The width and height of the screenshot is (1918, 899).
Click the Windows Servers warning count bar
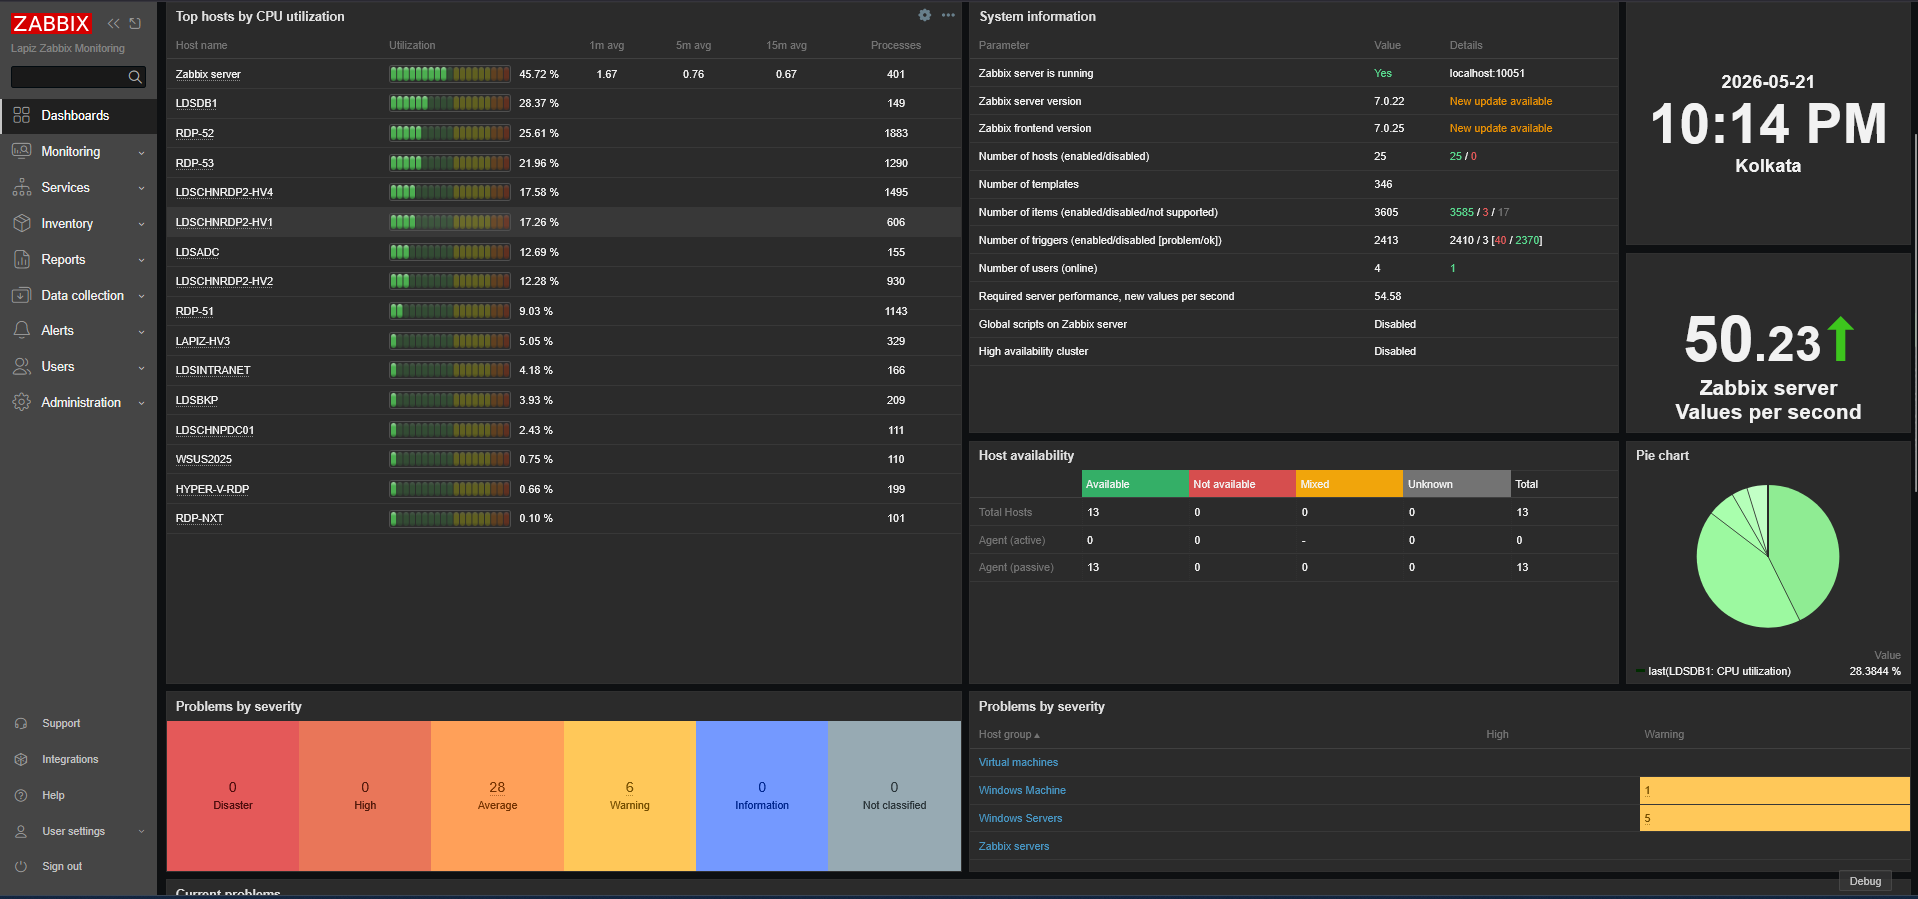[1775, 818]
